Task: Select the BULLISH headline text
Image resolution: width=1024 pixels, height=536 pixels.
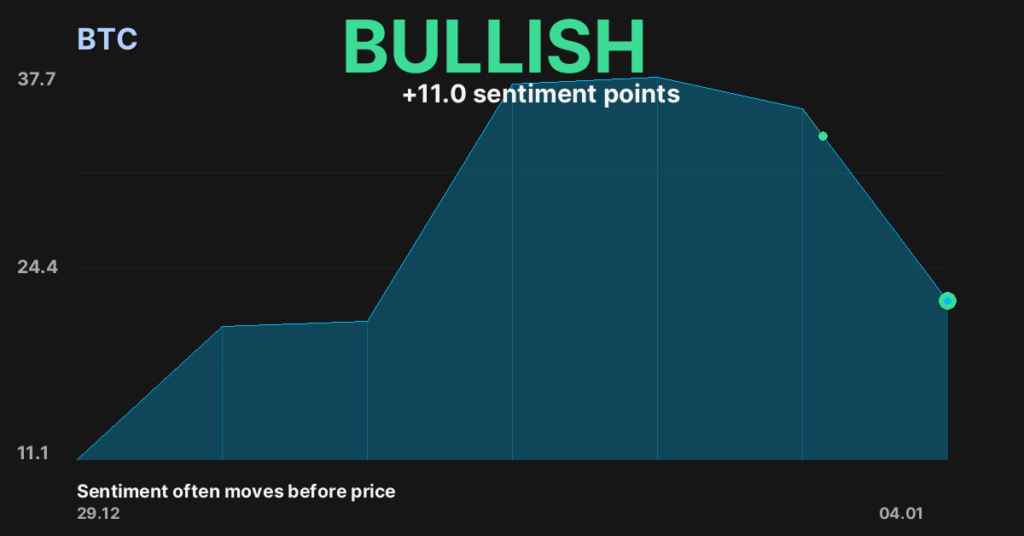Action: 494,47
